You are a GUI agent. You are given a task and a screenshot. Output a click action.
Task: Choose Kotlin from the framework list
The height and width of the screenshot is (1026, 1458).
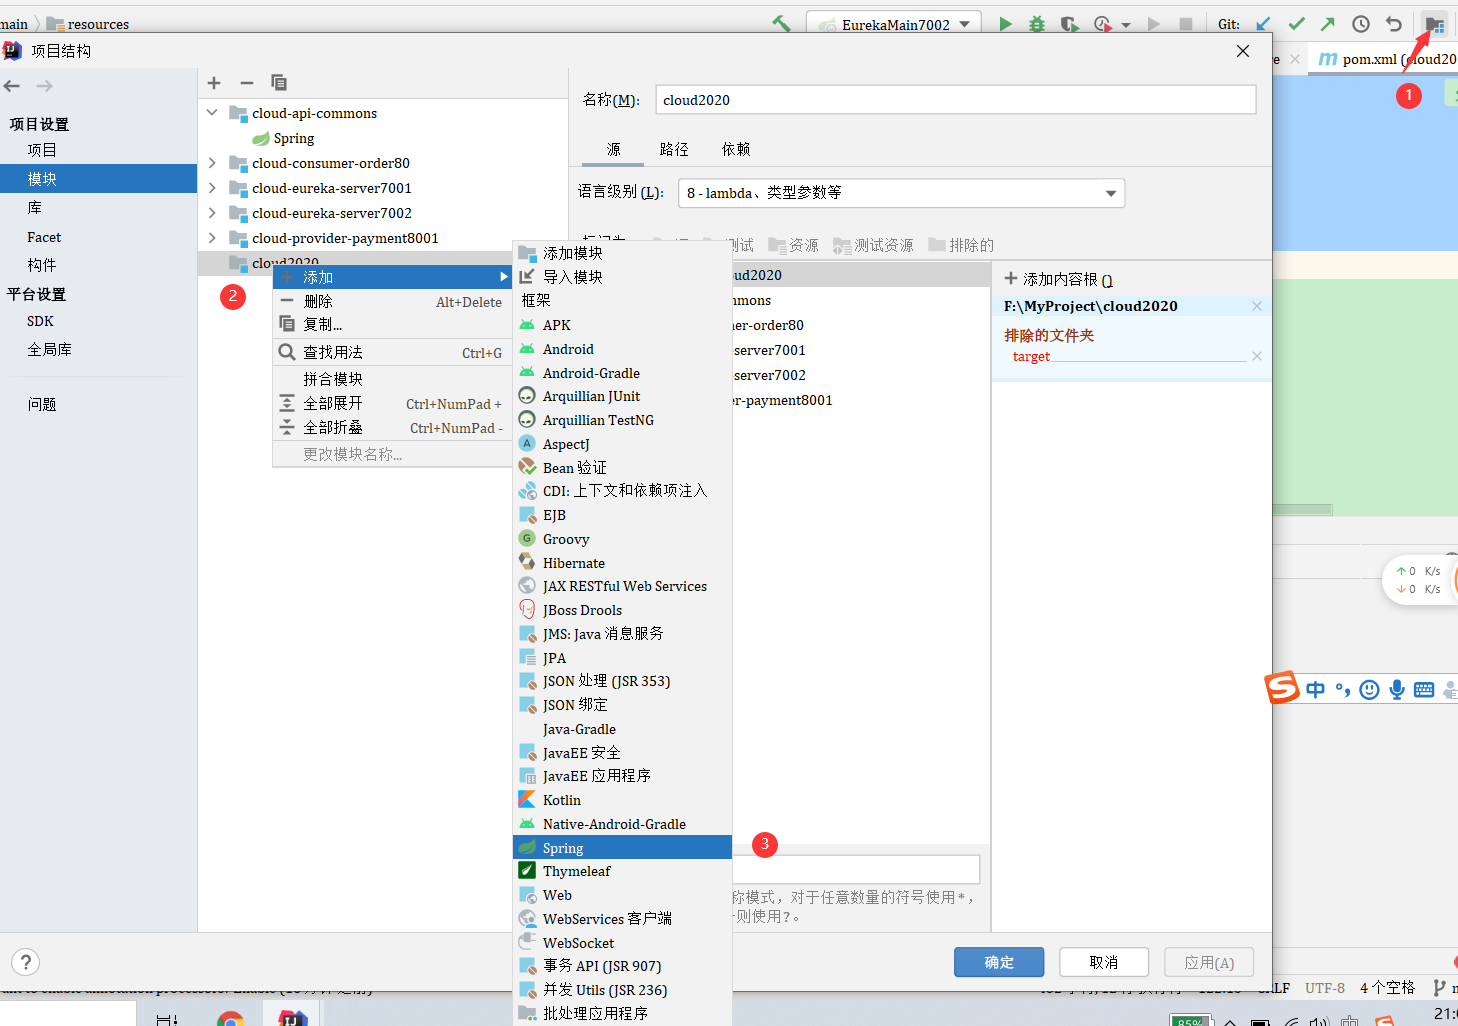pos(622,800)
